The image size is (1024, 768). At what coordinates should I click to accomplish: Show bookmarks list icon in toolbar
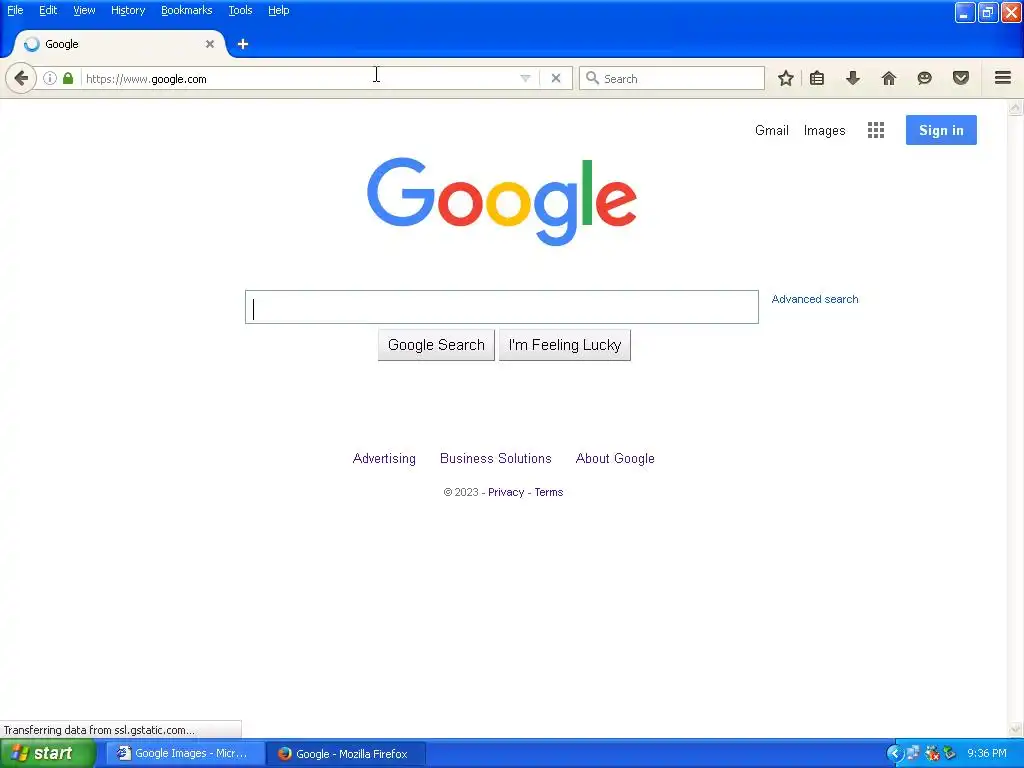817,78
